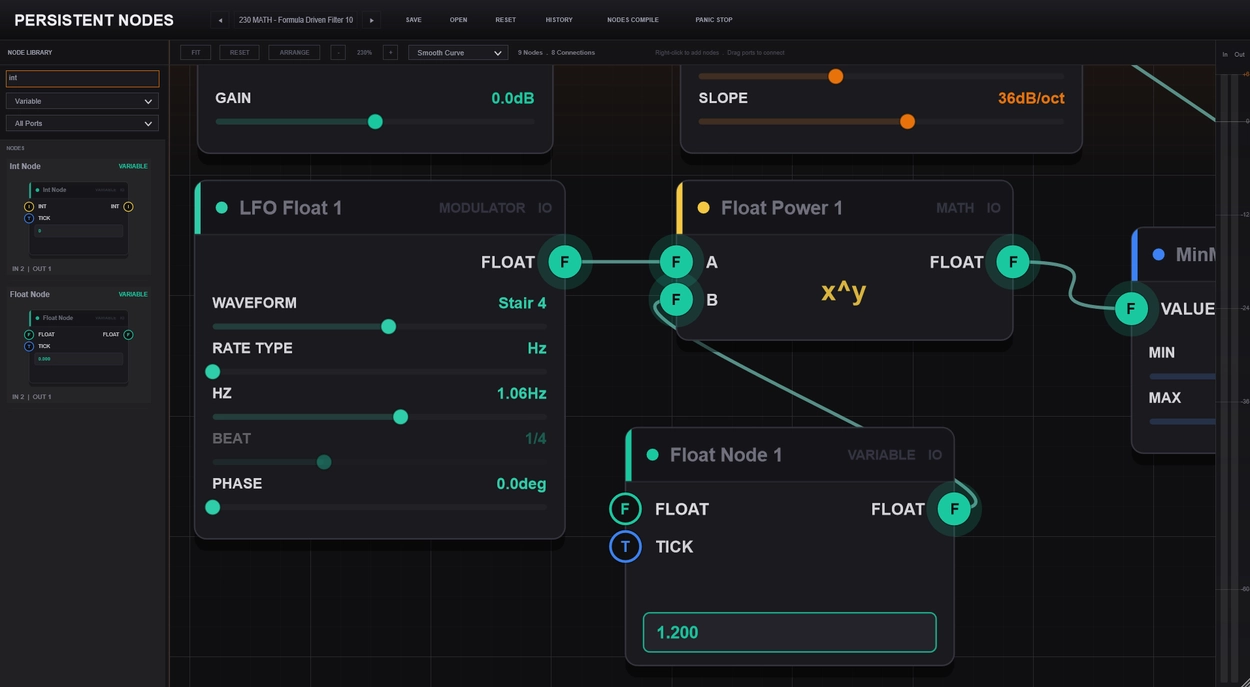Click the BEAT slider handle
Screen dimensions: 1250x687
pyautogui.click(x=323, y=462)
